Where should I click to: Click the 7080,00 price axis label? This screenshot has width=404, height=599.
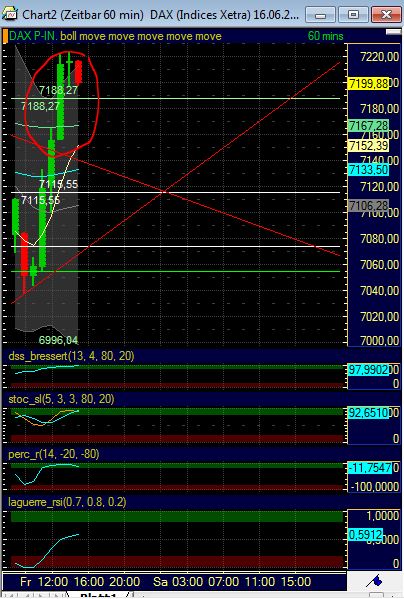point(380,239)
